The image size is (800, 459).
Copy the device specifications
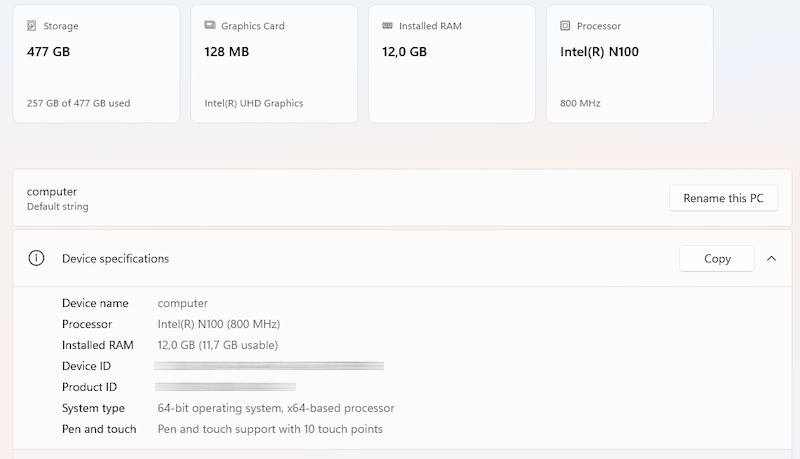(717, 258)
